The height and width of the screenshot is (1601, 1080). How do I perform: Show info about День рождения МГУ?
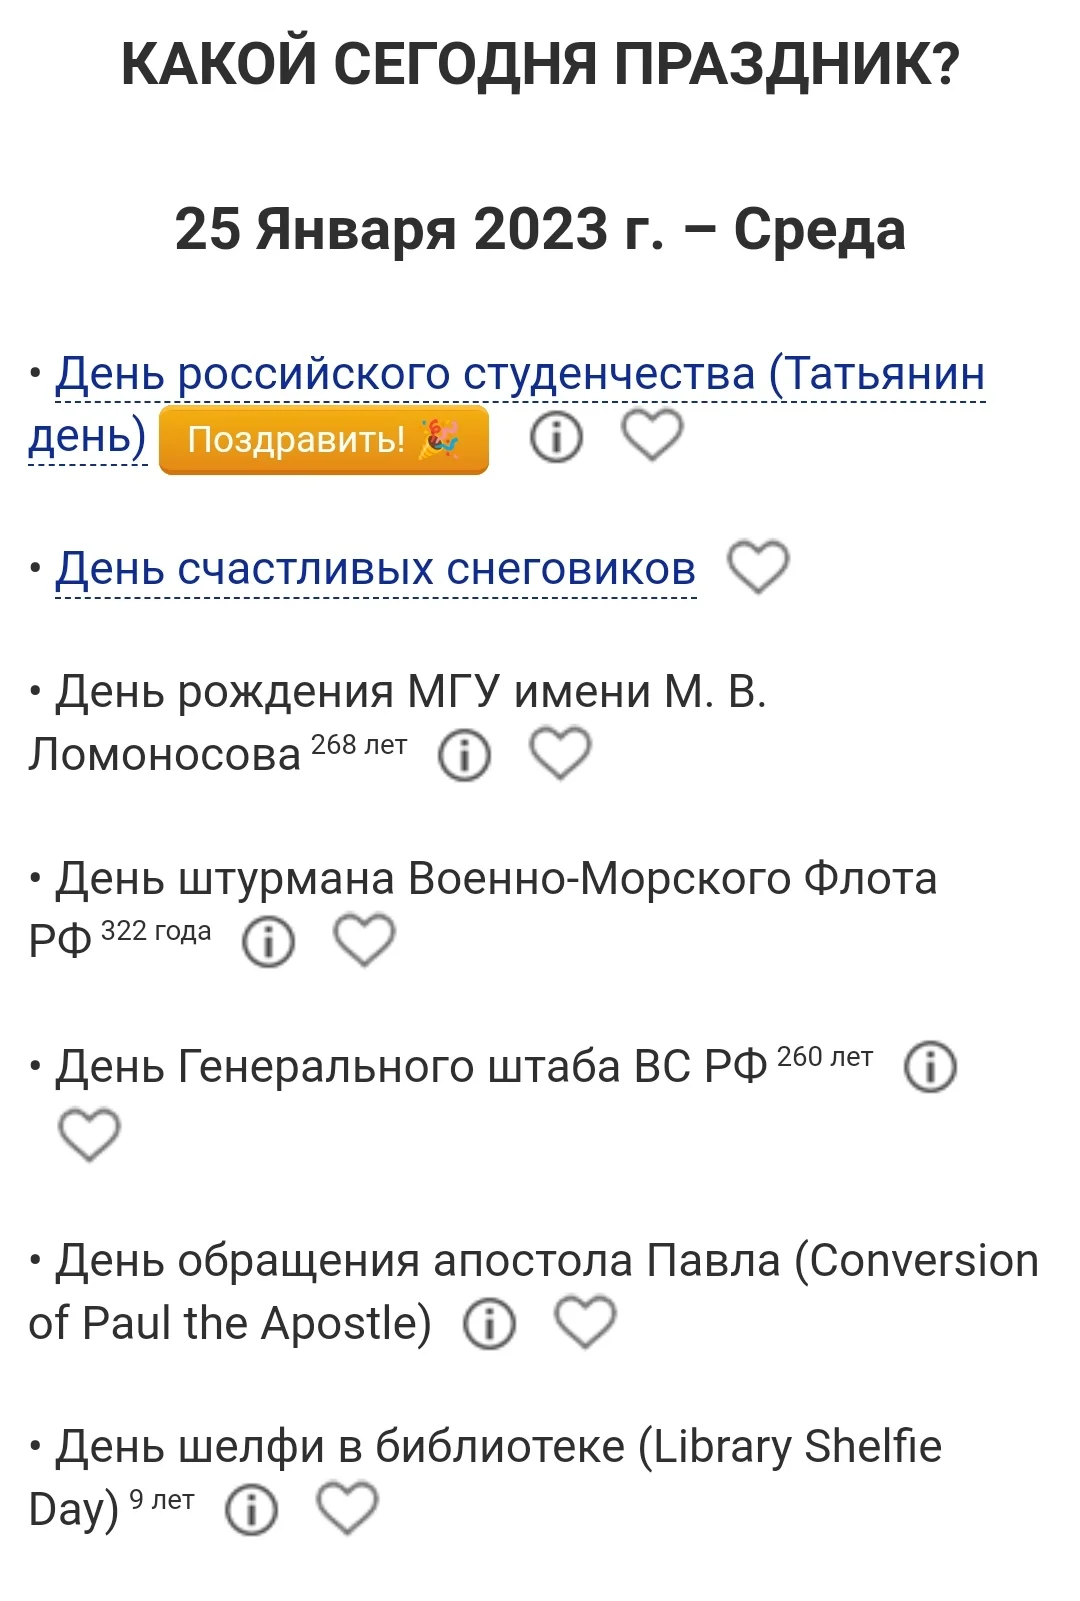pyautogui.click(x=465, y=754)
